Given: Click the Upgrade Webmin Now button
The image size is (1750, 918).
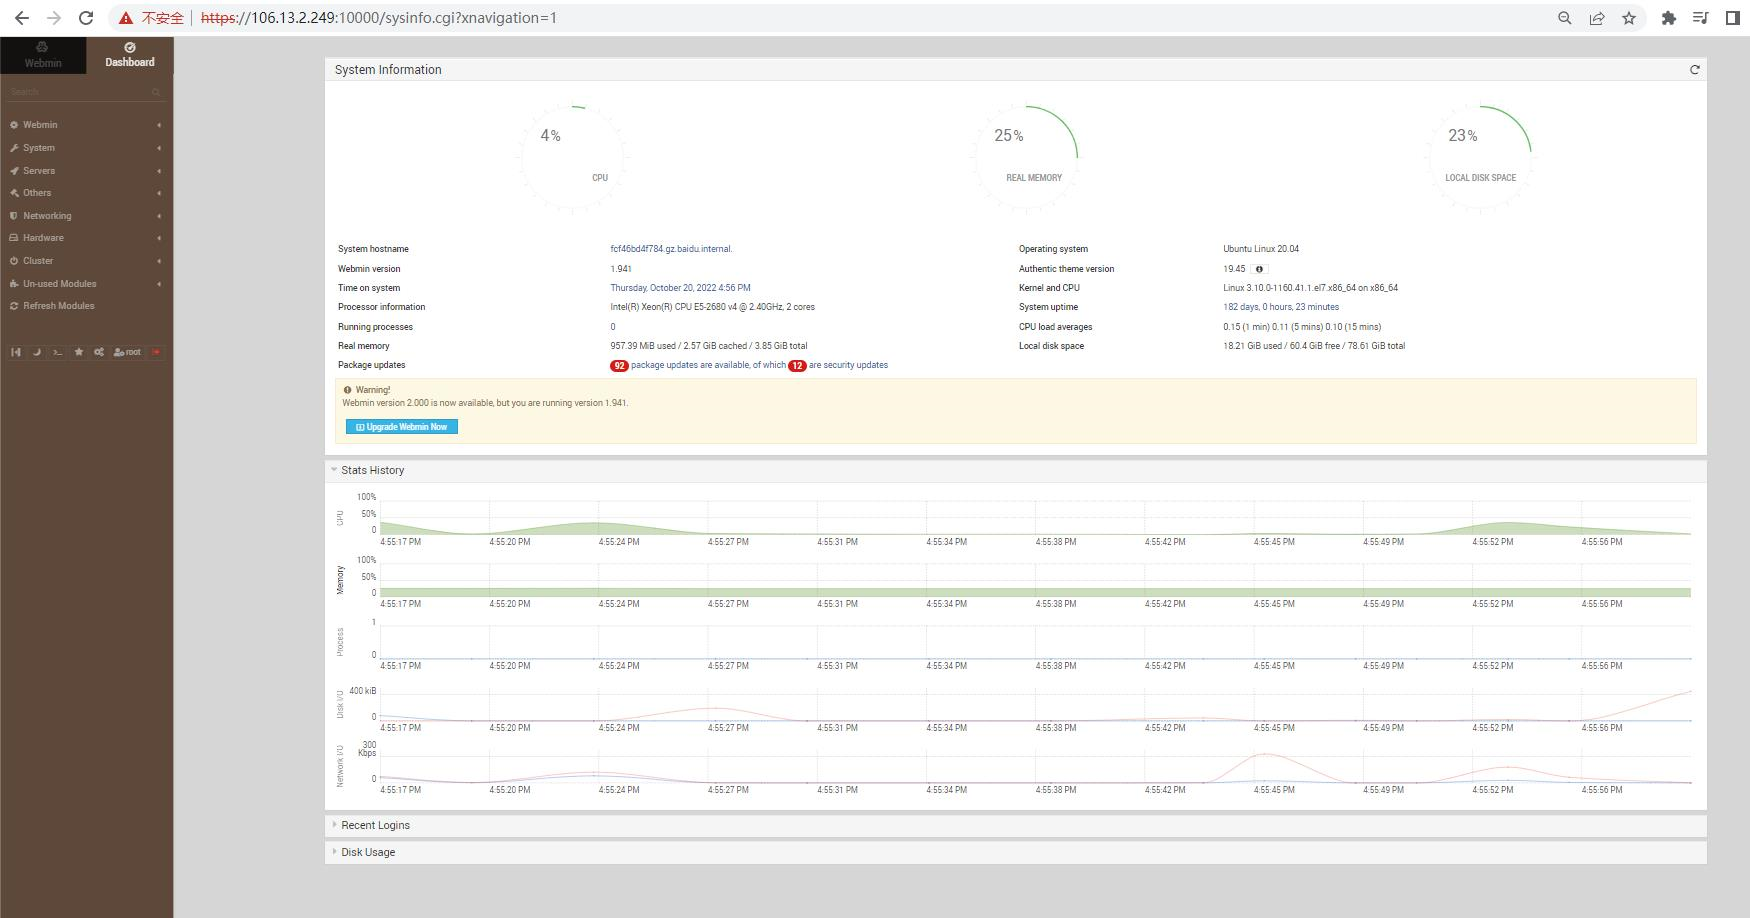Looking at the screenshot, I should [401, 426].
